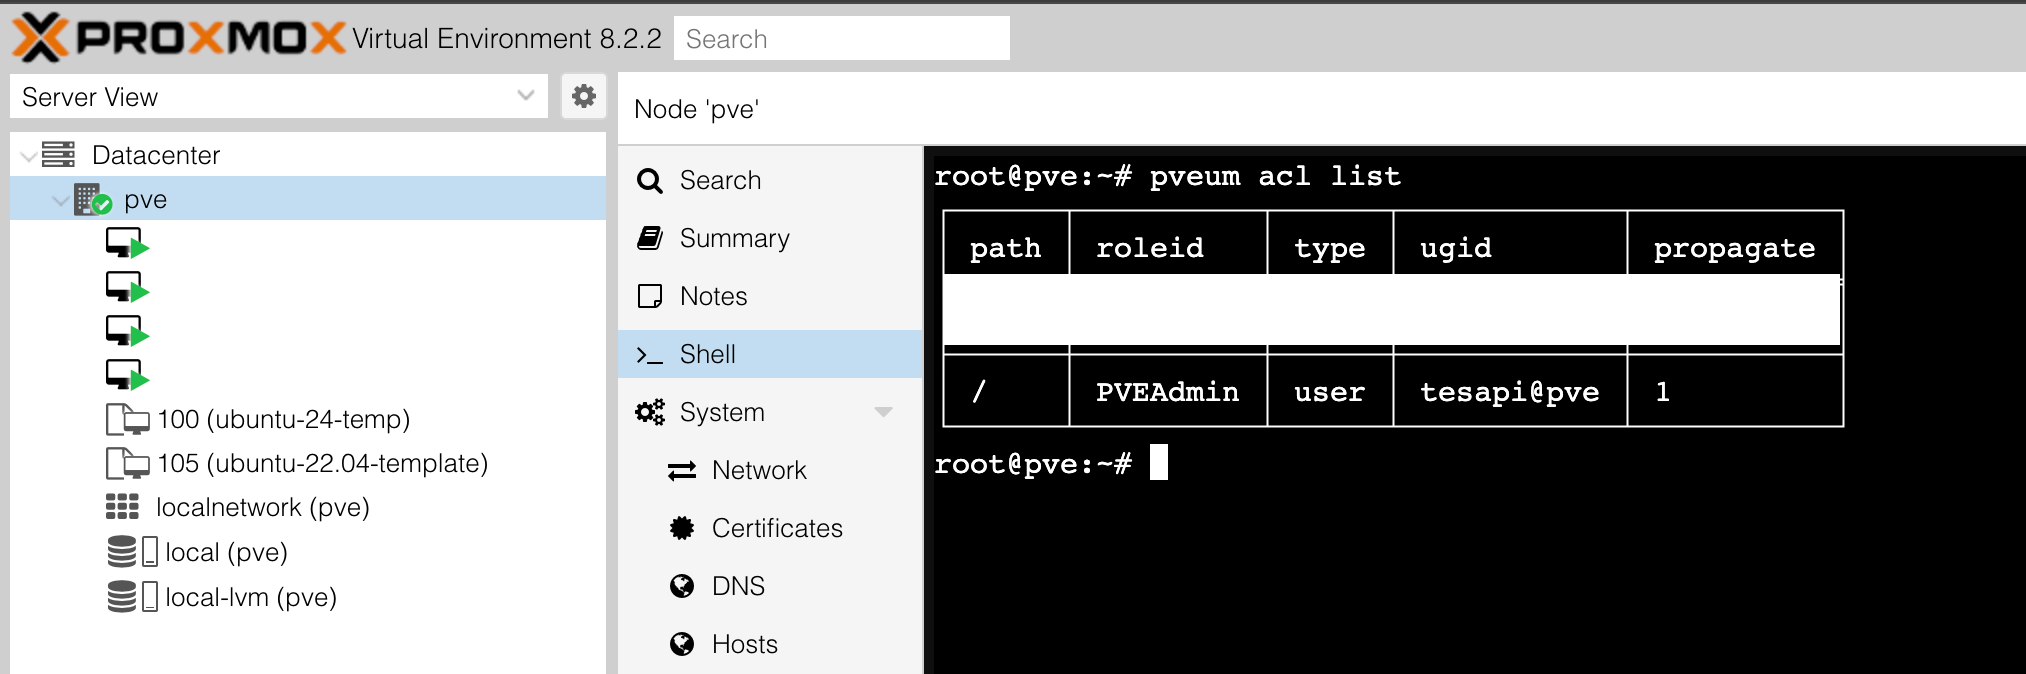Open the Summary menu item
The image size is (2026, 674).
(734, 238)
